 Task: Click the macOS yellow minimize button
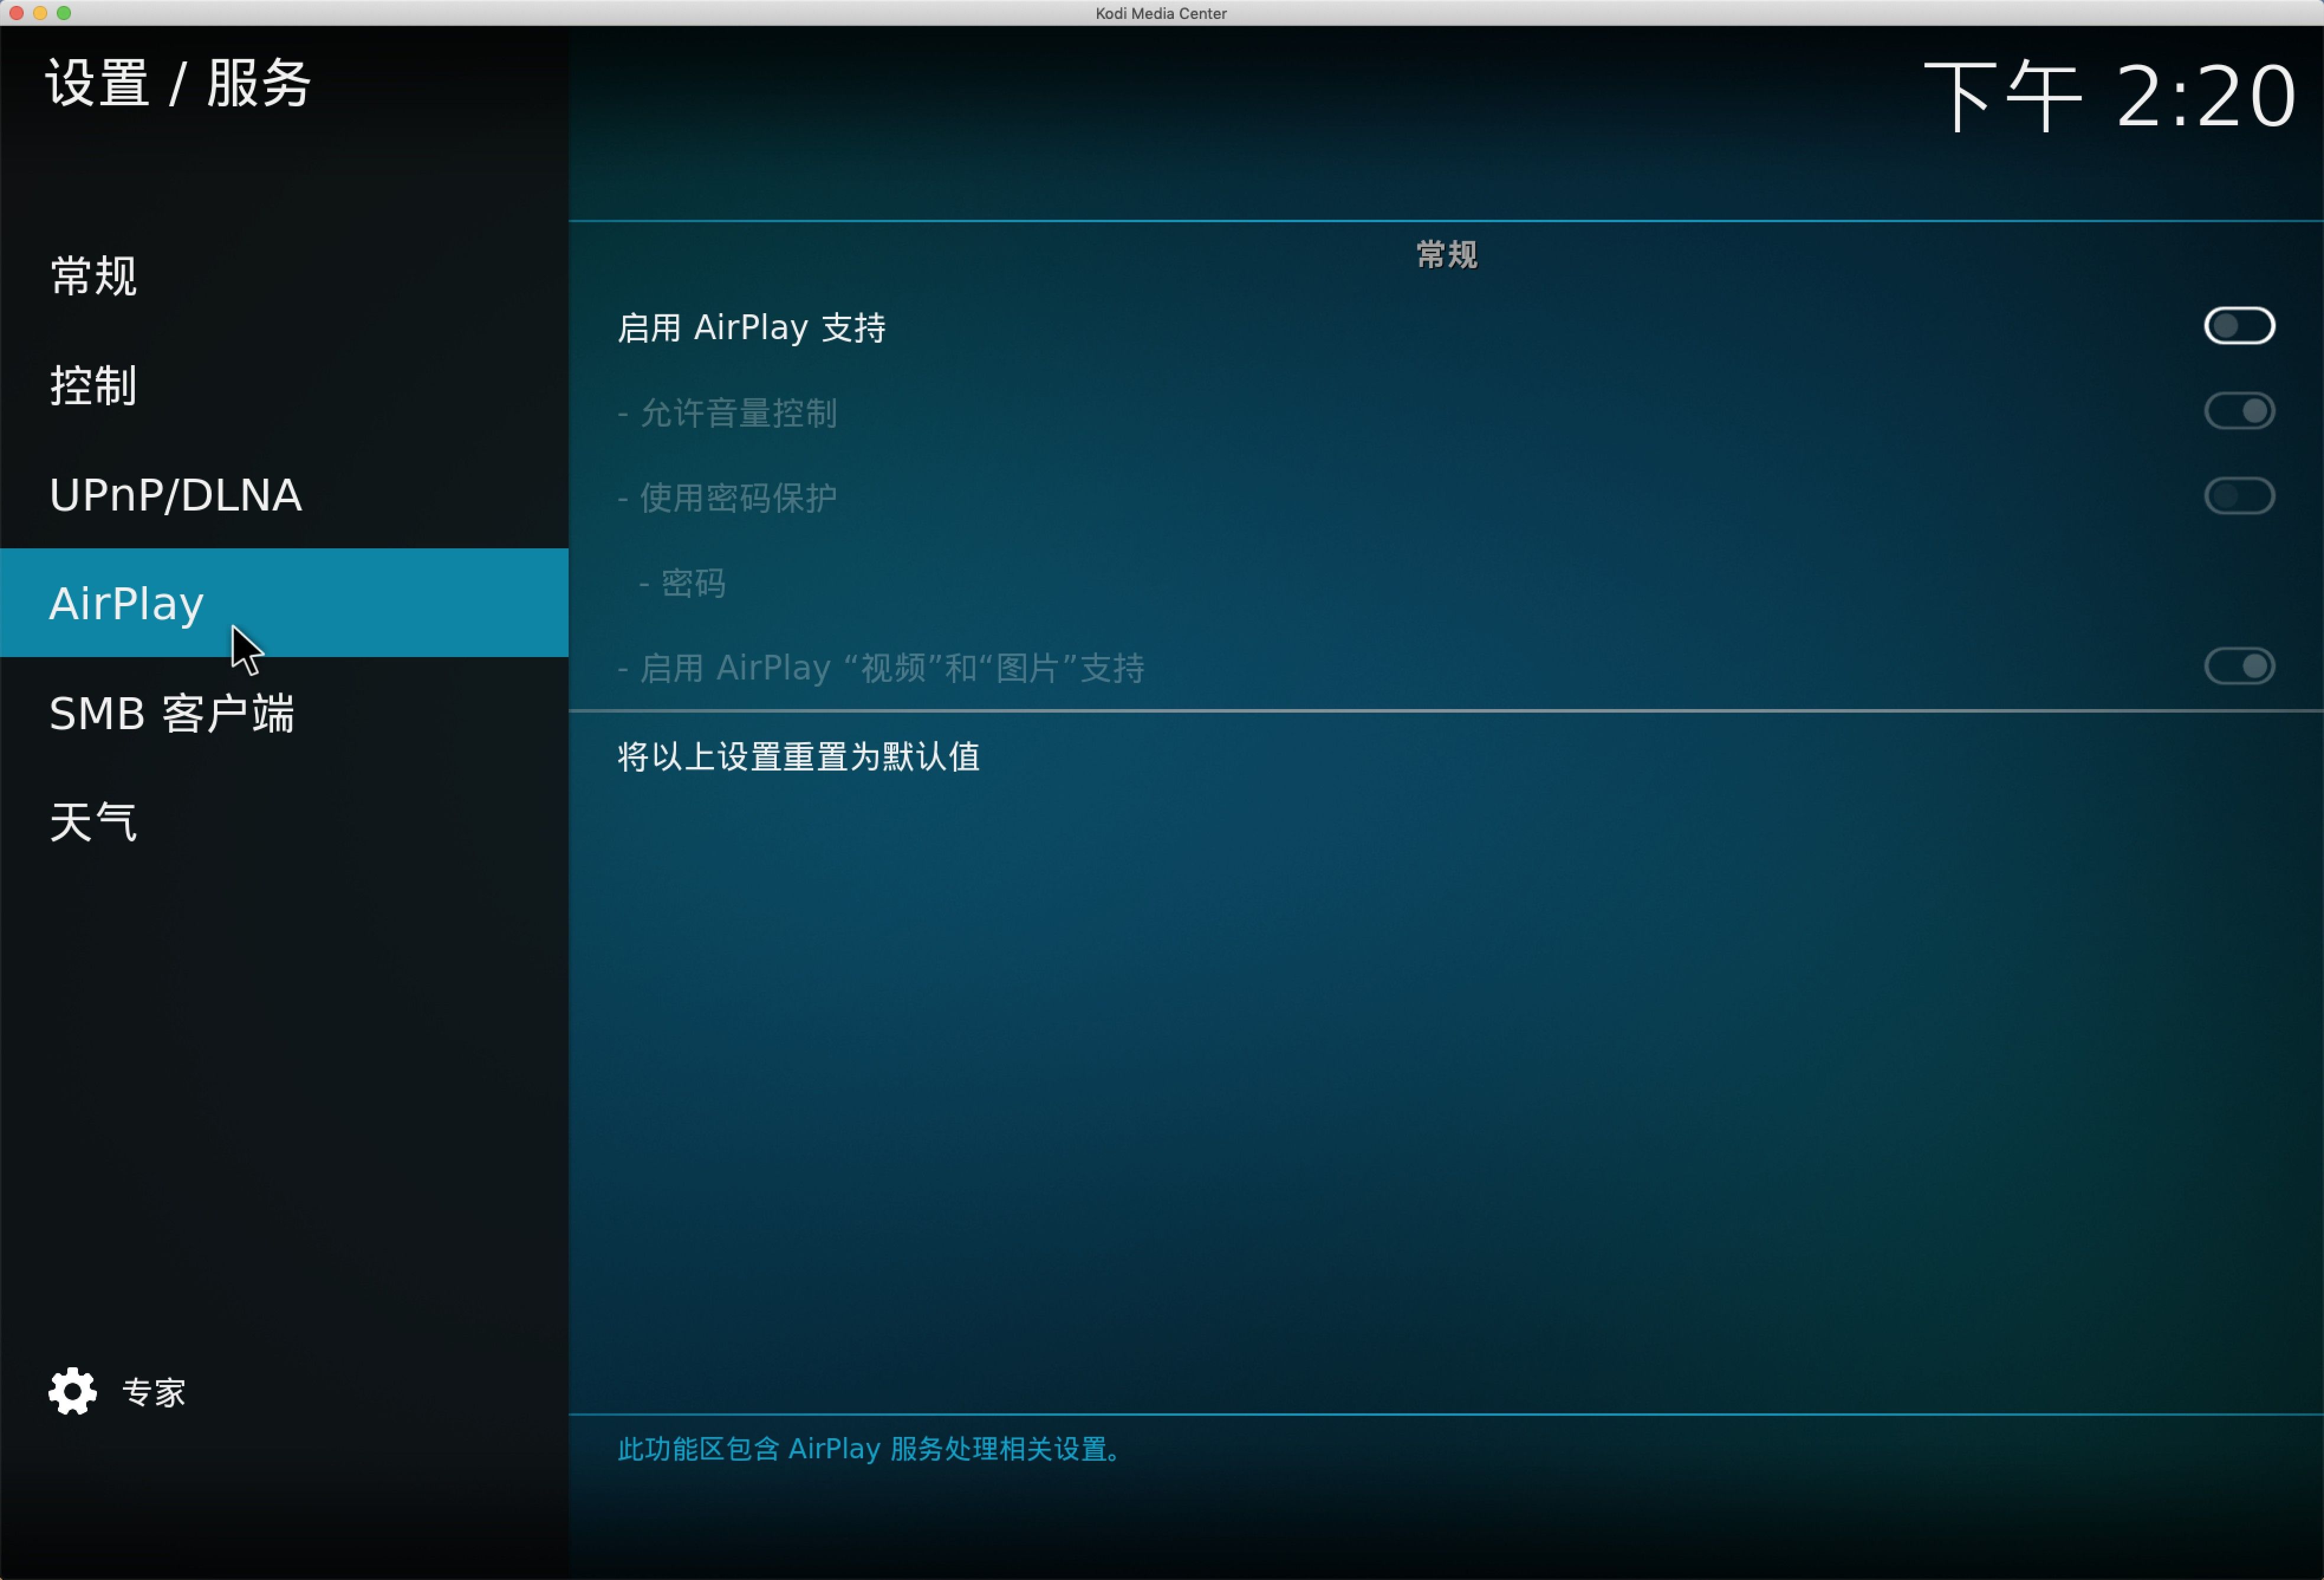point(40,13)
